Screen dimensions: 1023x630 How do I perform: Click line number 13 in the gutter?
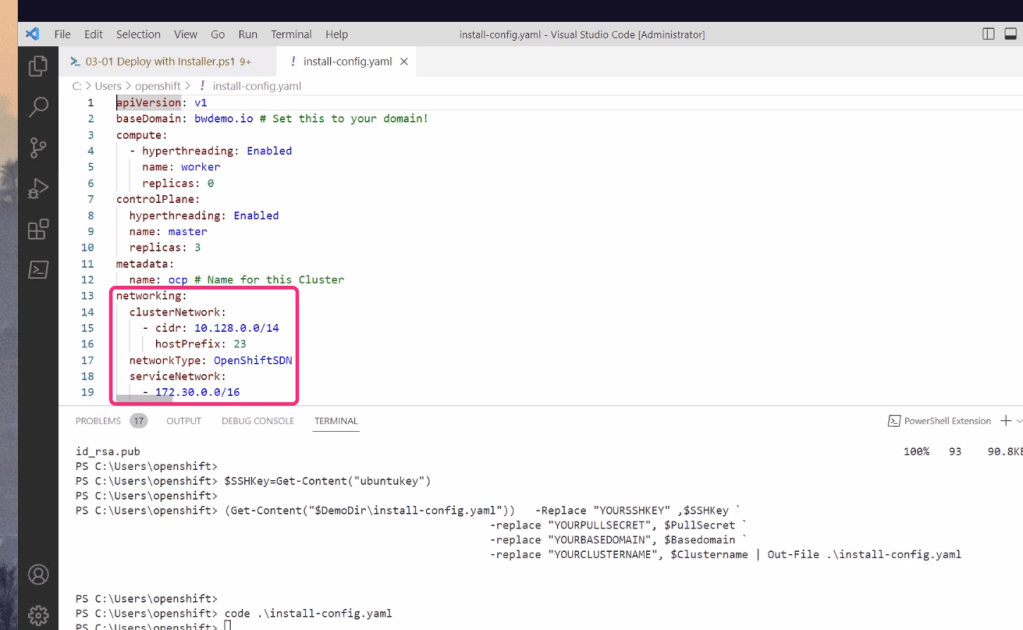click(x=87, y=295)
